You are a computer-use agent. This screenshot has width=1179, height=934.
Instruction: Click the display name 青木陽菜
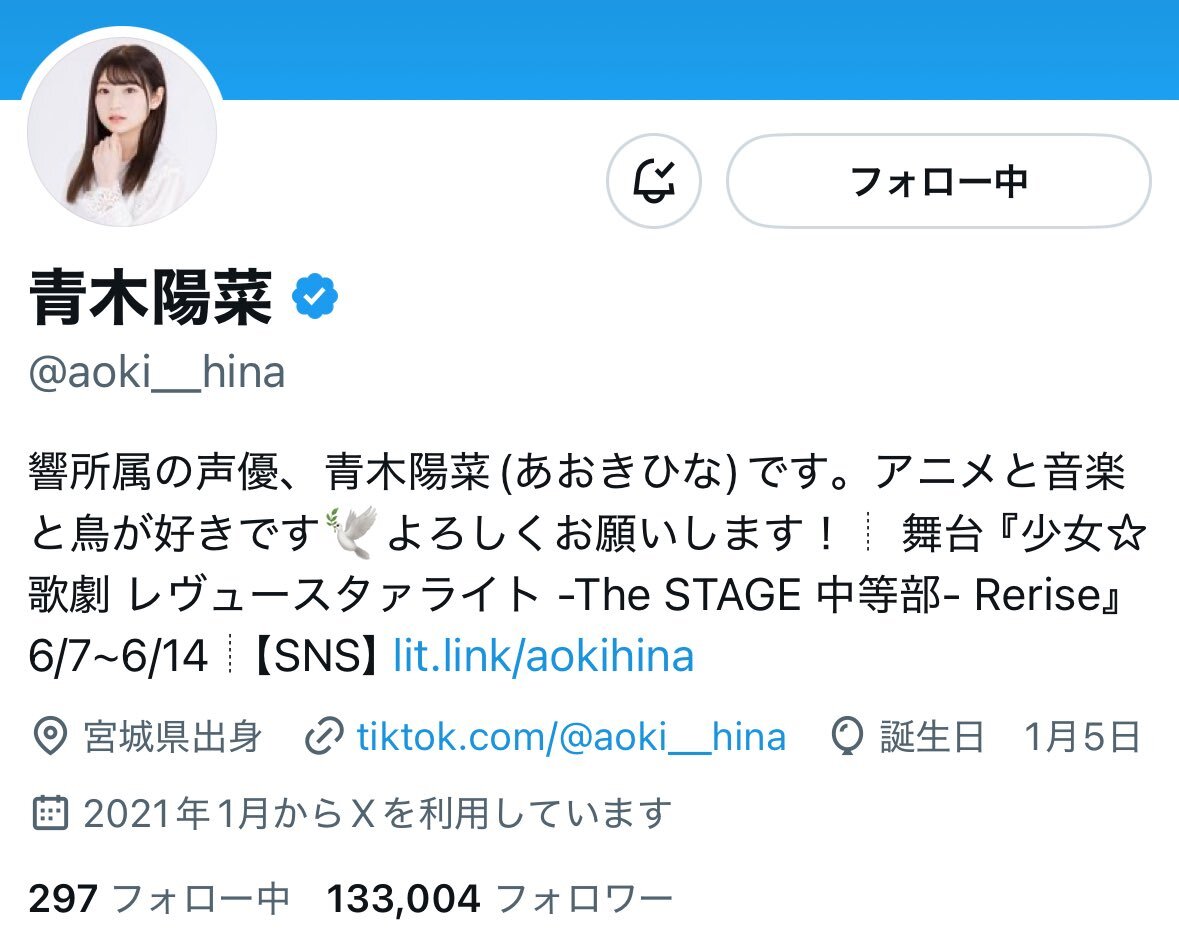[x=150, y=298]
